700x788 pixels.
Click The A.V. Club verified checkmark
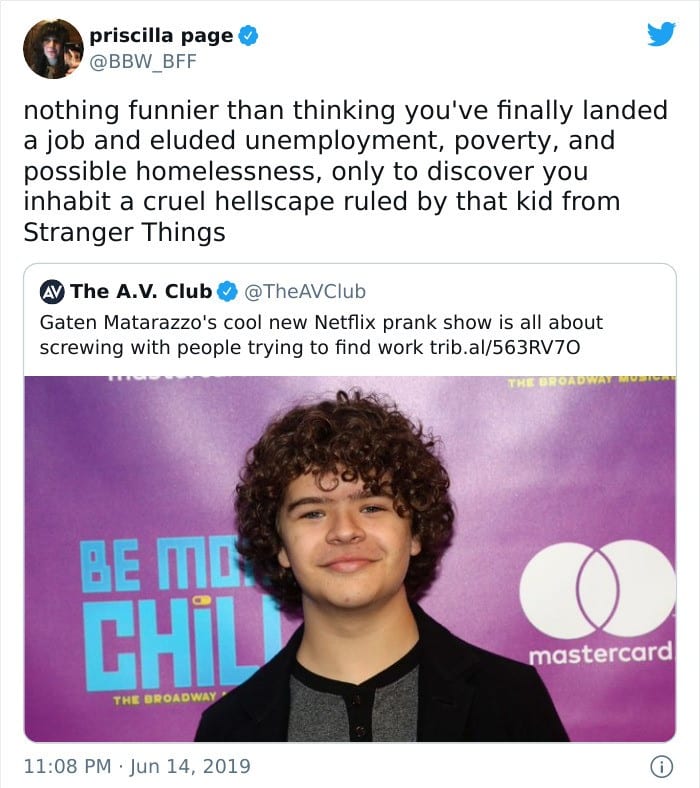[227, 291]
